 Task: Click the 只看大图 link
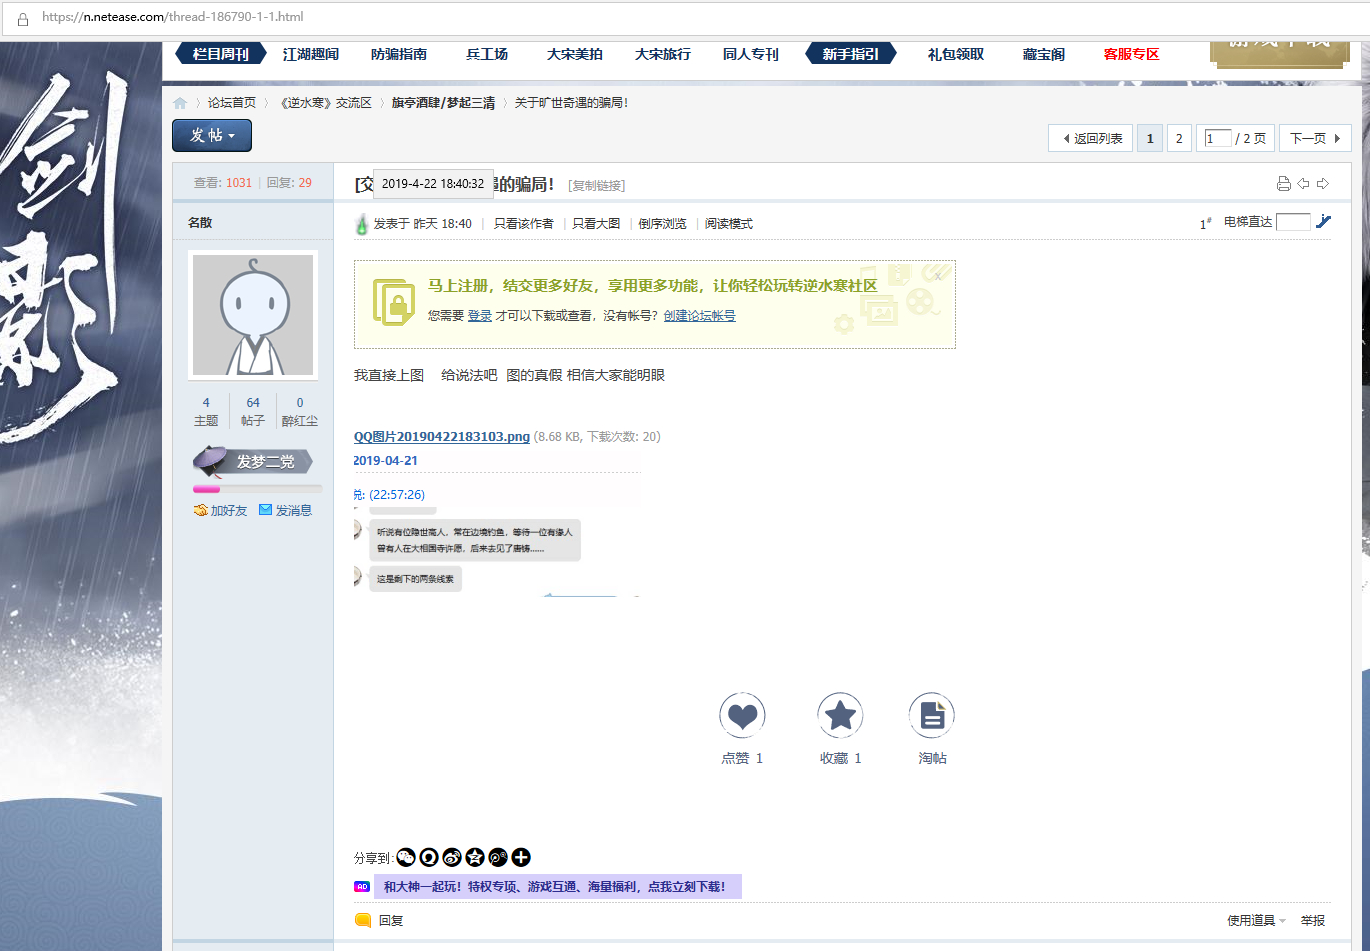[x=596, y=223]
